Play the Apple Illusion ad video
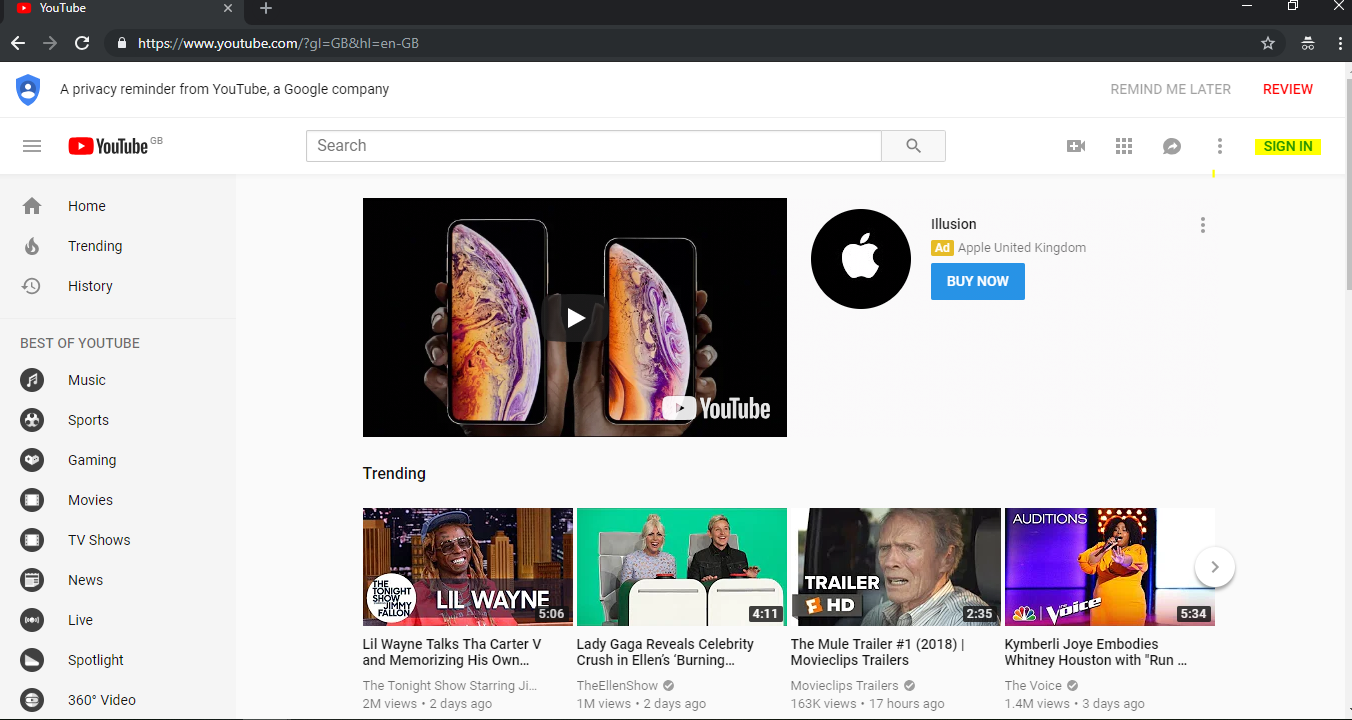The image size is (1352, 720). click(575, 318)
